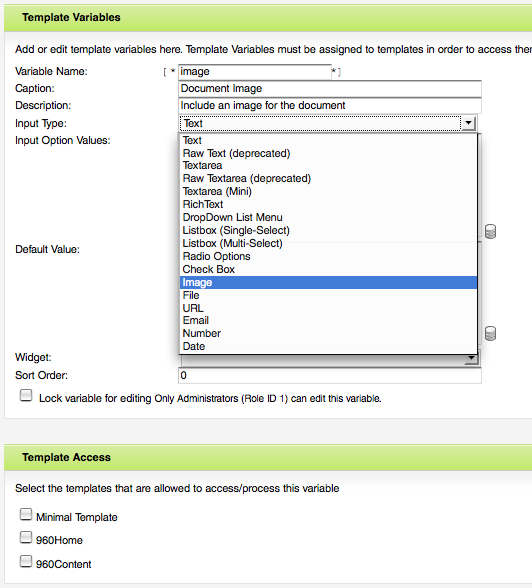Open the Input Type dropdown arrow
The image size is (532, 588).
[469, 123]
